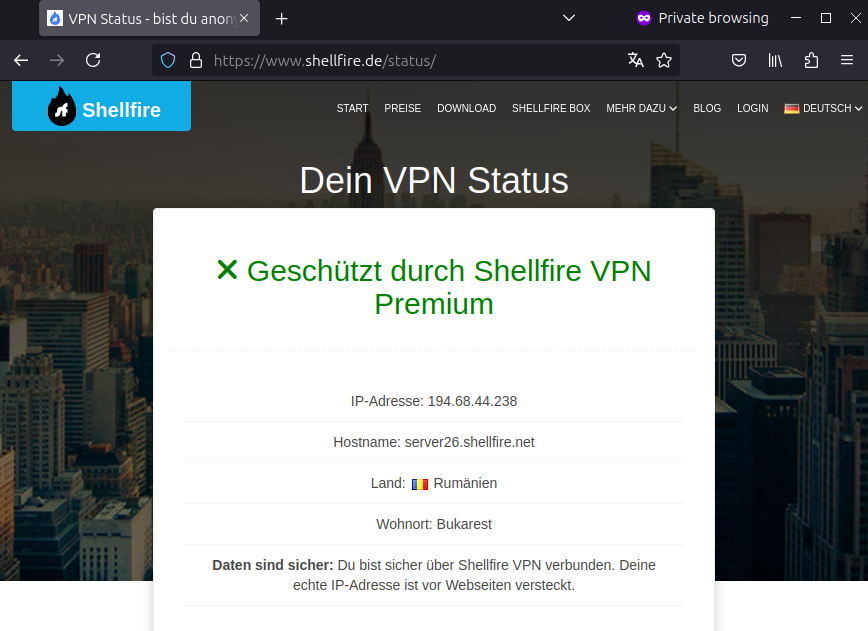Image resolution: width=868 pixels, height=631 pixels.
Task: Click the Shellfire flame logo
Action: 101,106
